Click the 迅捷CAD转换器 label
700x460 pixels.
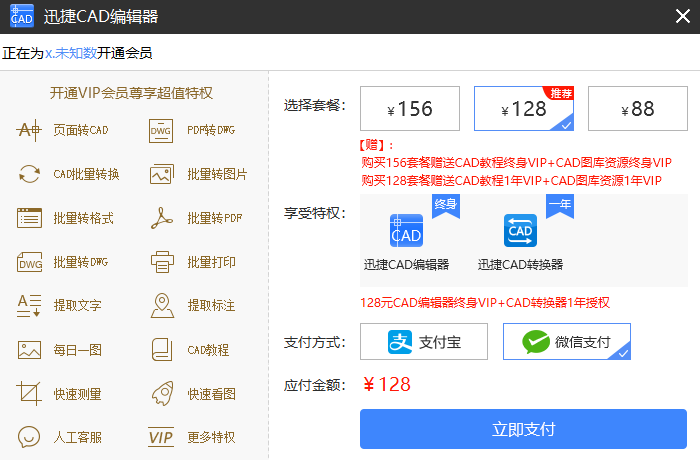pyautogui.click(x=521, y=265)
